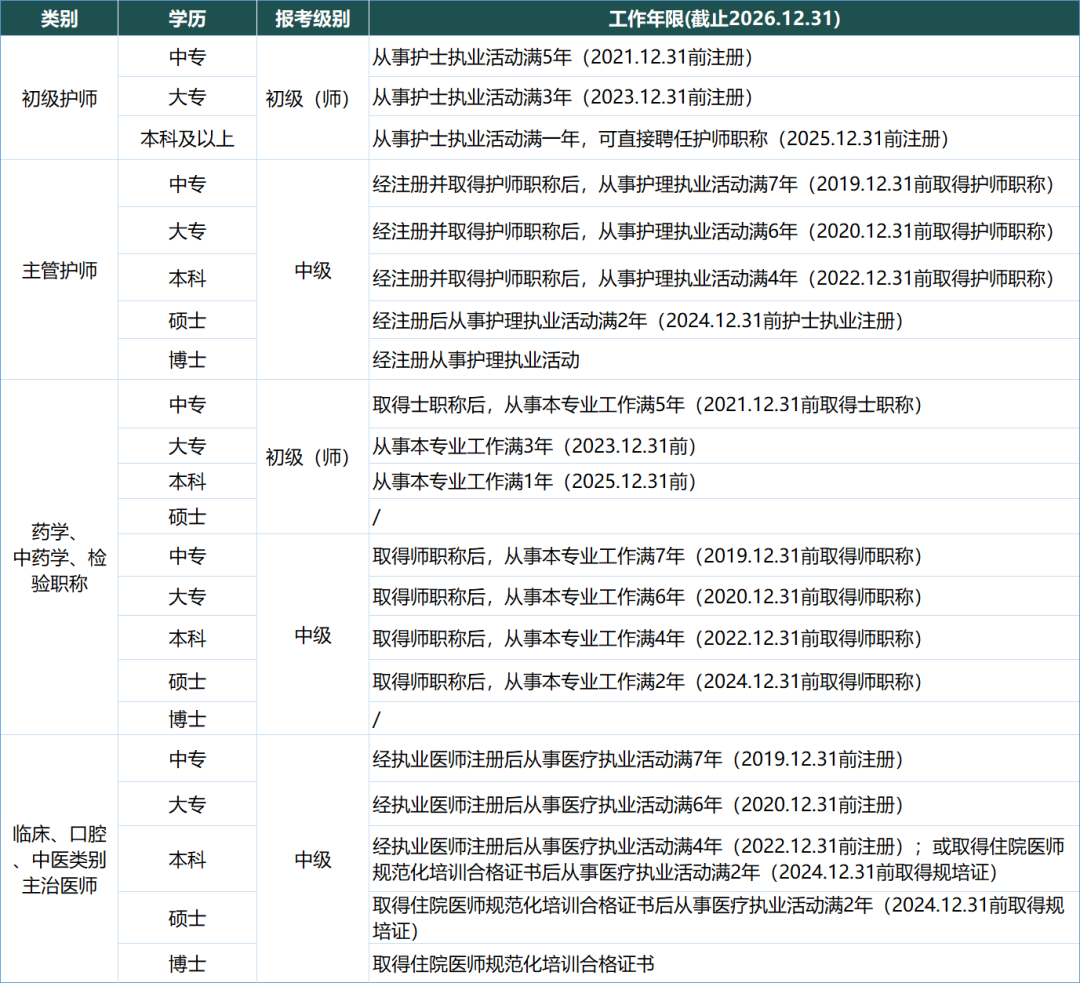Click 从事医疗执业活动满4年 (2022.12.31前注册) cell

724,859
